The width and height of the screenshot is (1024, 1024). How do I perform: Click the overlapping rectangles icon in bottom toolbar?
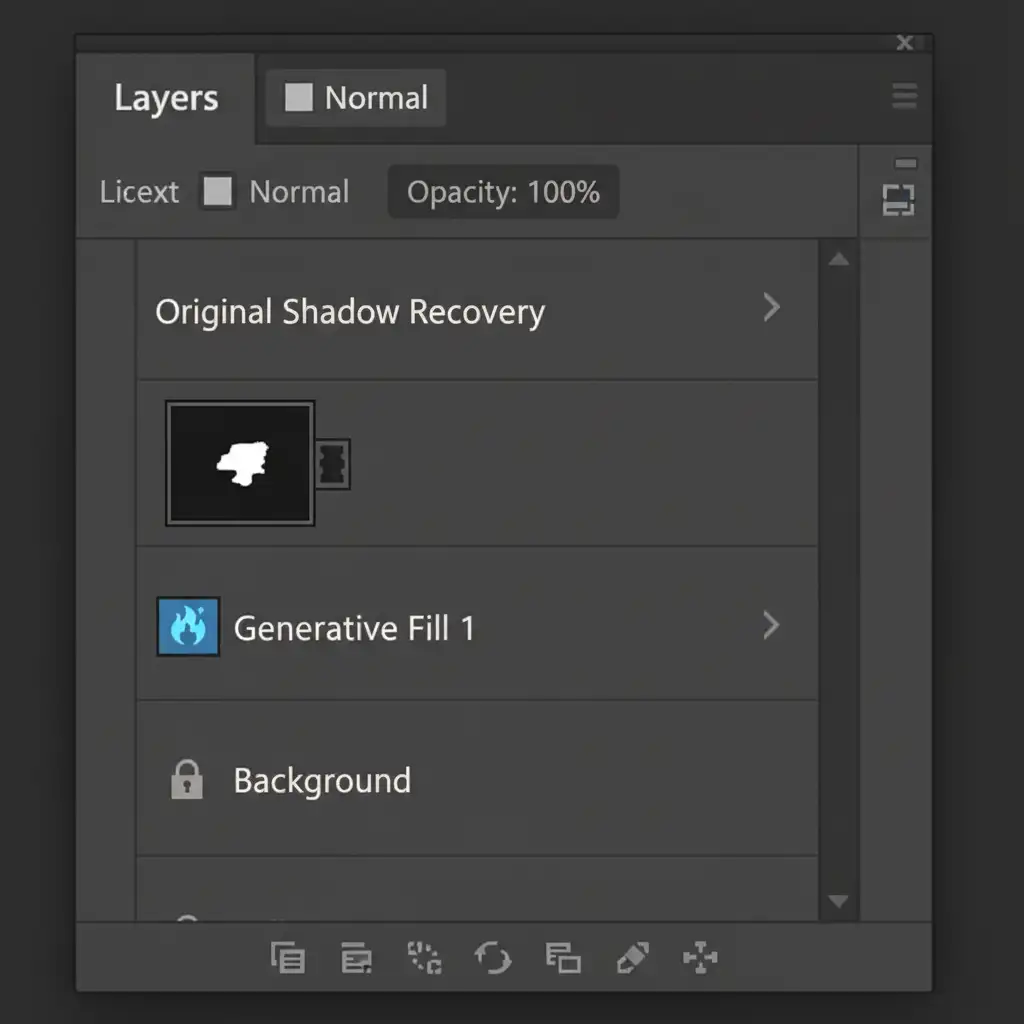[x=563, y=958]
